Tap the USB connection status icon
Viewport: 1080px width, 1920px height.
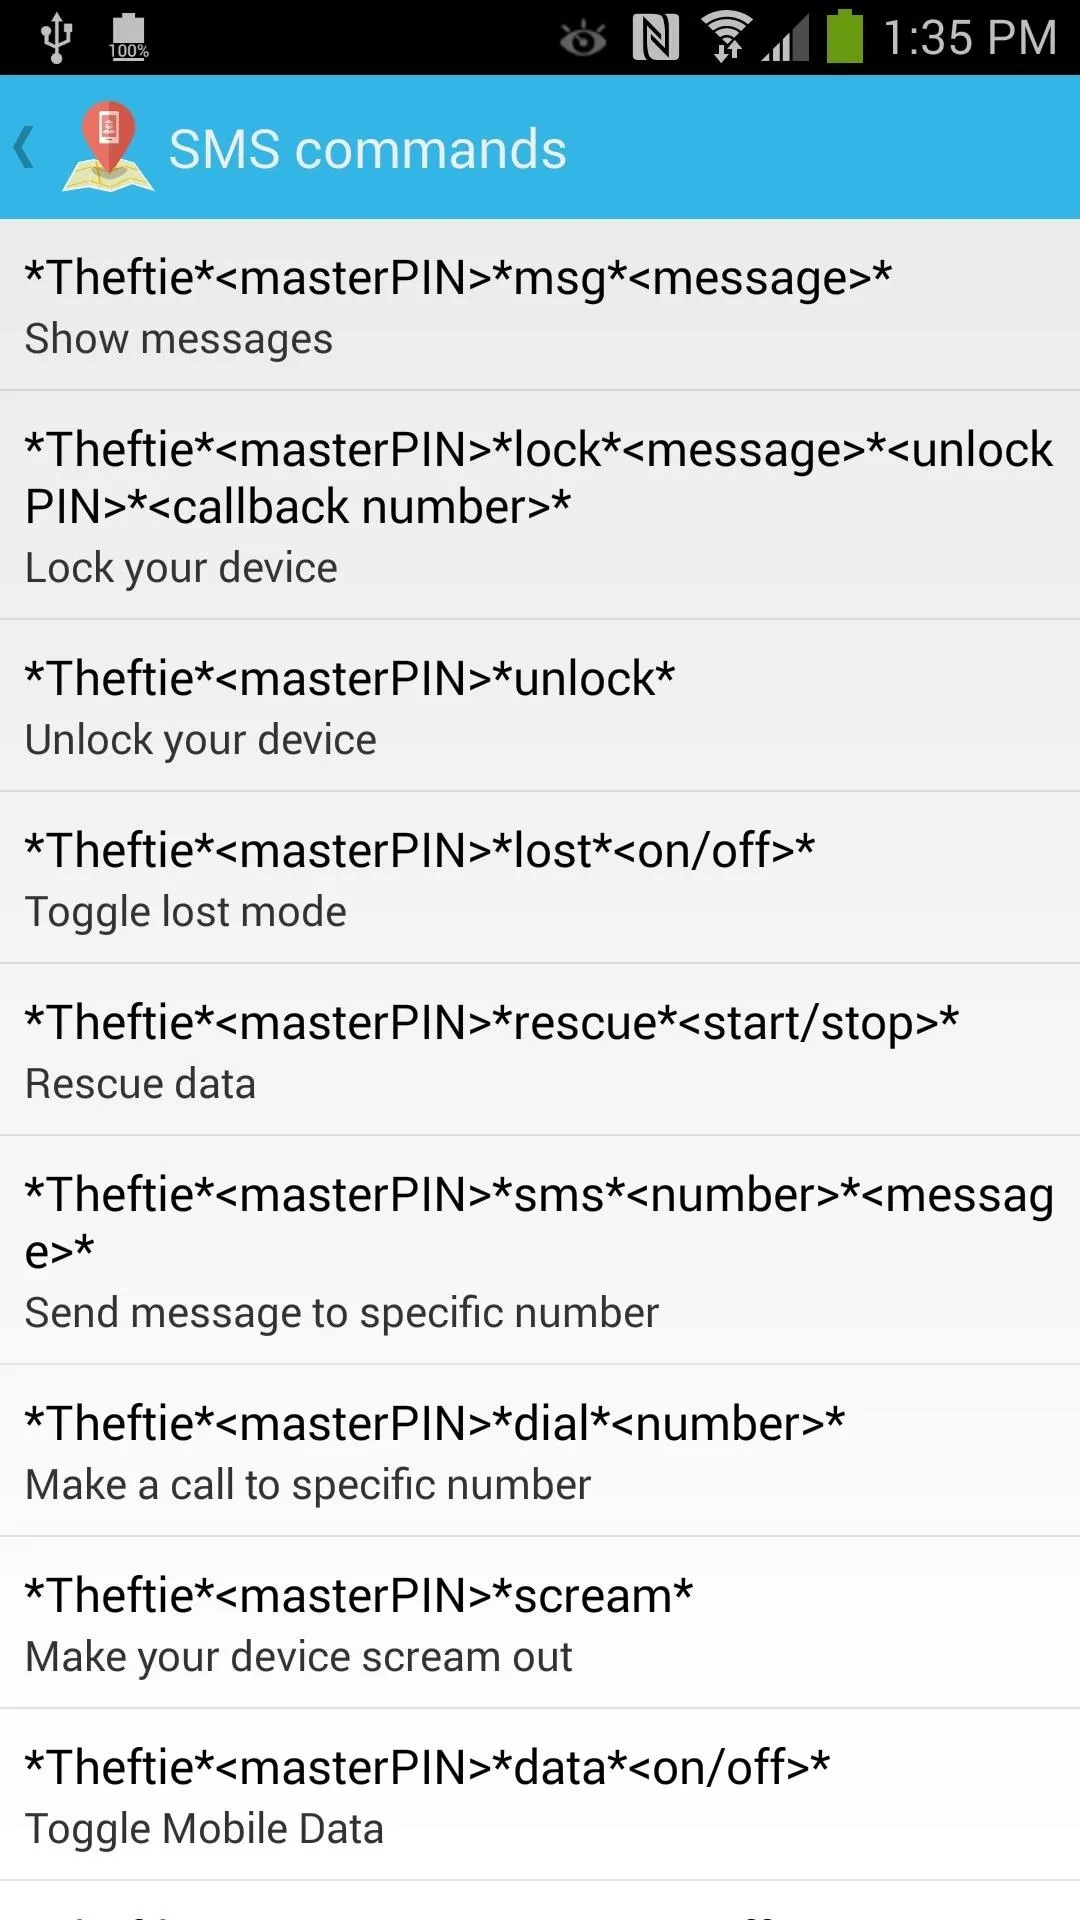pos(56,38)
